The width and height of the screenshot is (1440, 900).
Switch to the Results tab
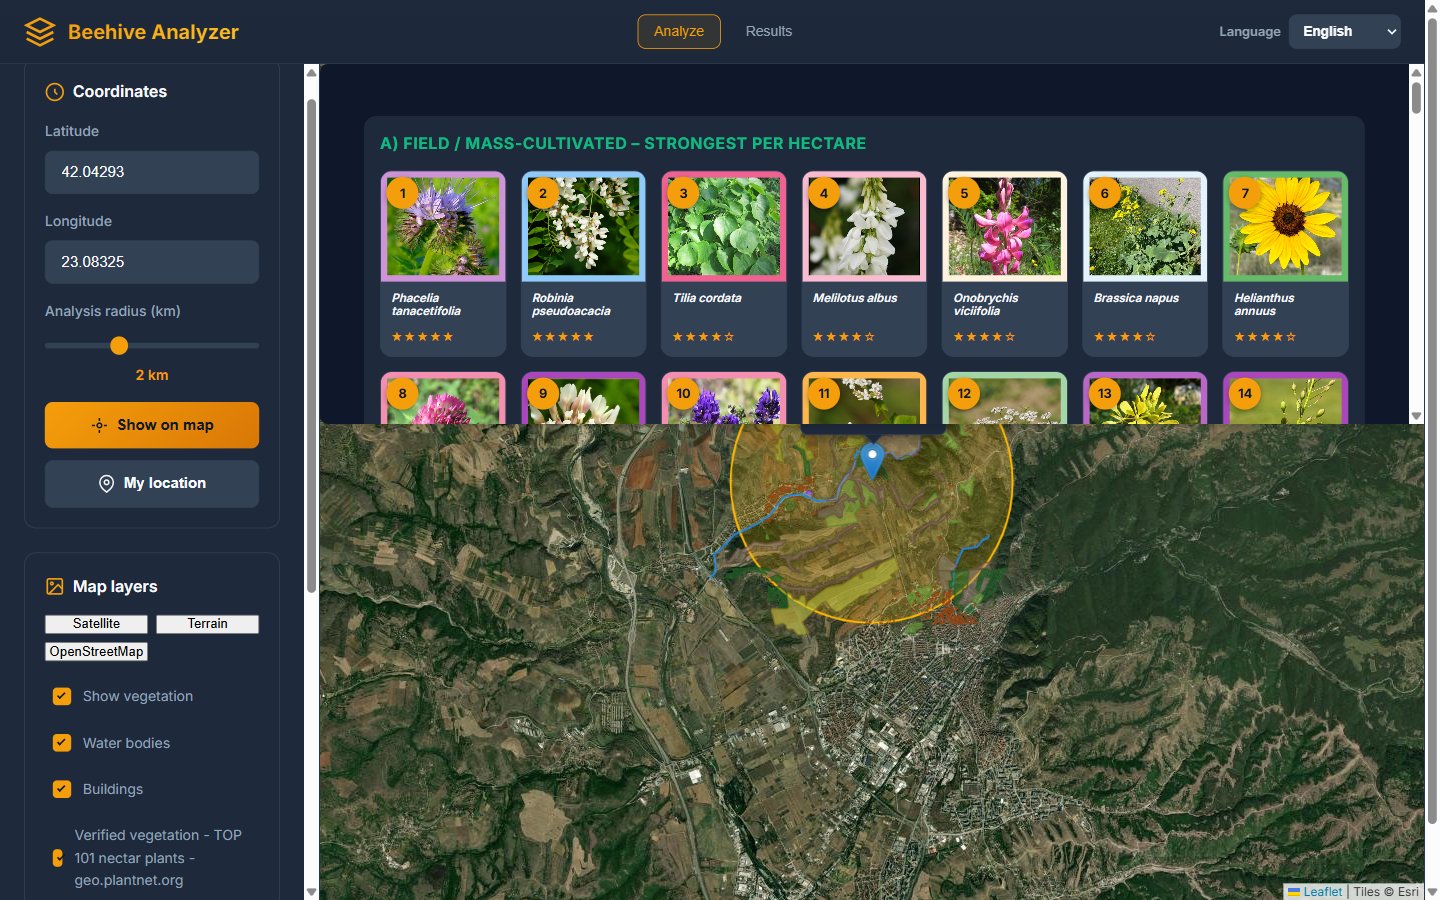click(x=769, y=32)
